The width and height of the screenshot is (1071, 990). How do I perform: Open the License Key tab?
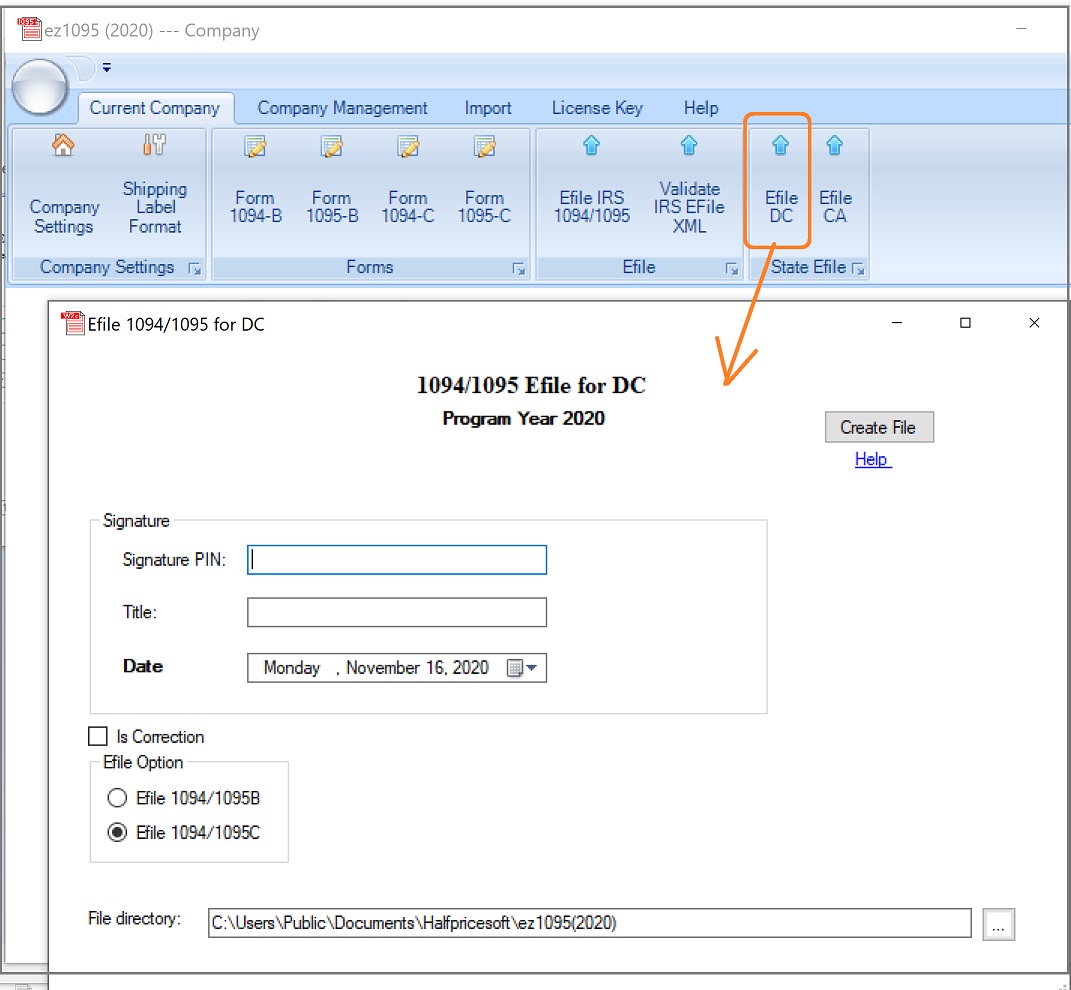pyautogui.click(x=597, y=108)
